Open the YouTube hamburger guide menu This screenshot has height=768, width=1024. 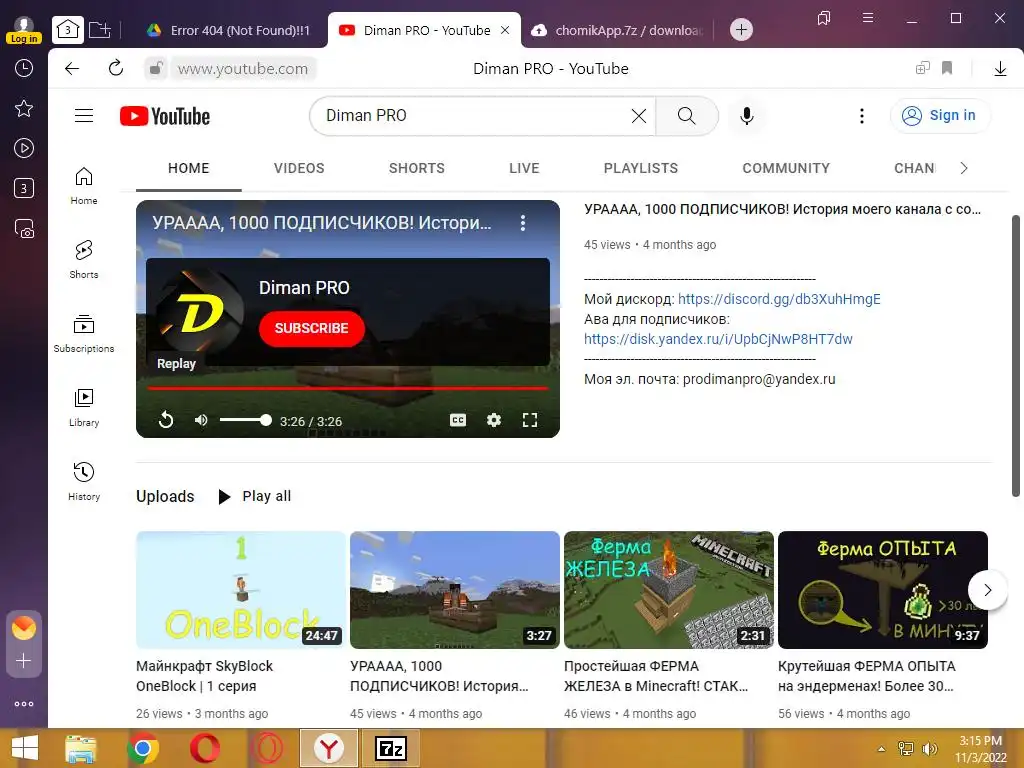coord(84,116)
